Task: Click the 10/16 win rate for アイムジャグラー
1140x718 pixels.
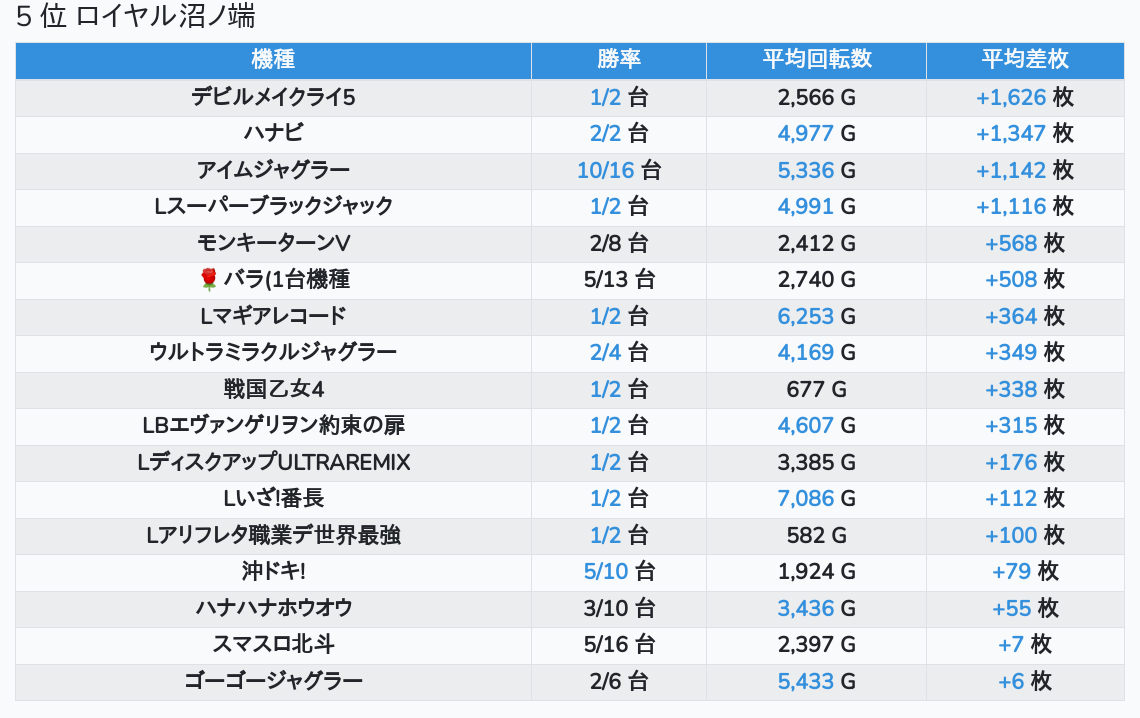Action: coord(606,170)
